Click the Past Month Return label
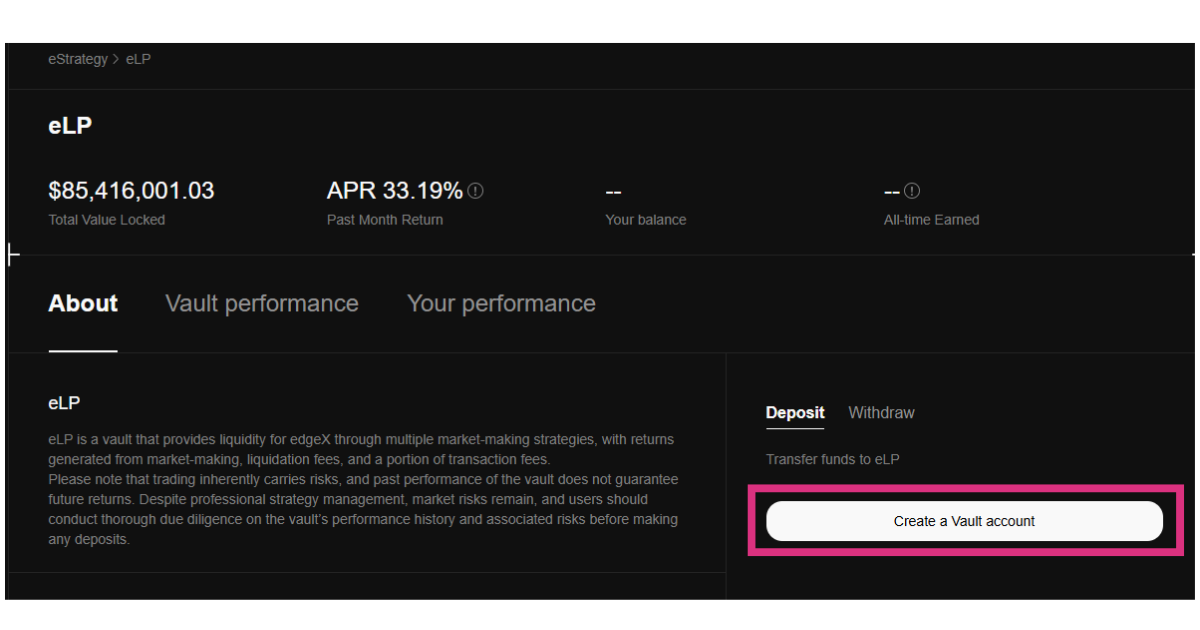Image resolution: width=1200 pixels, height=630 pixels. pyautogui.click(x=384, y=220)
